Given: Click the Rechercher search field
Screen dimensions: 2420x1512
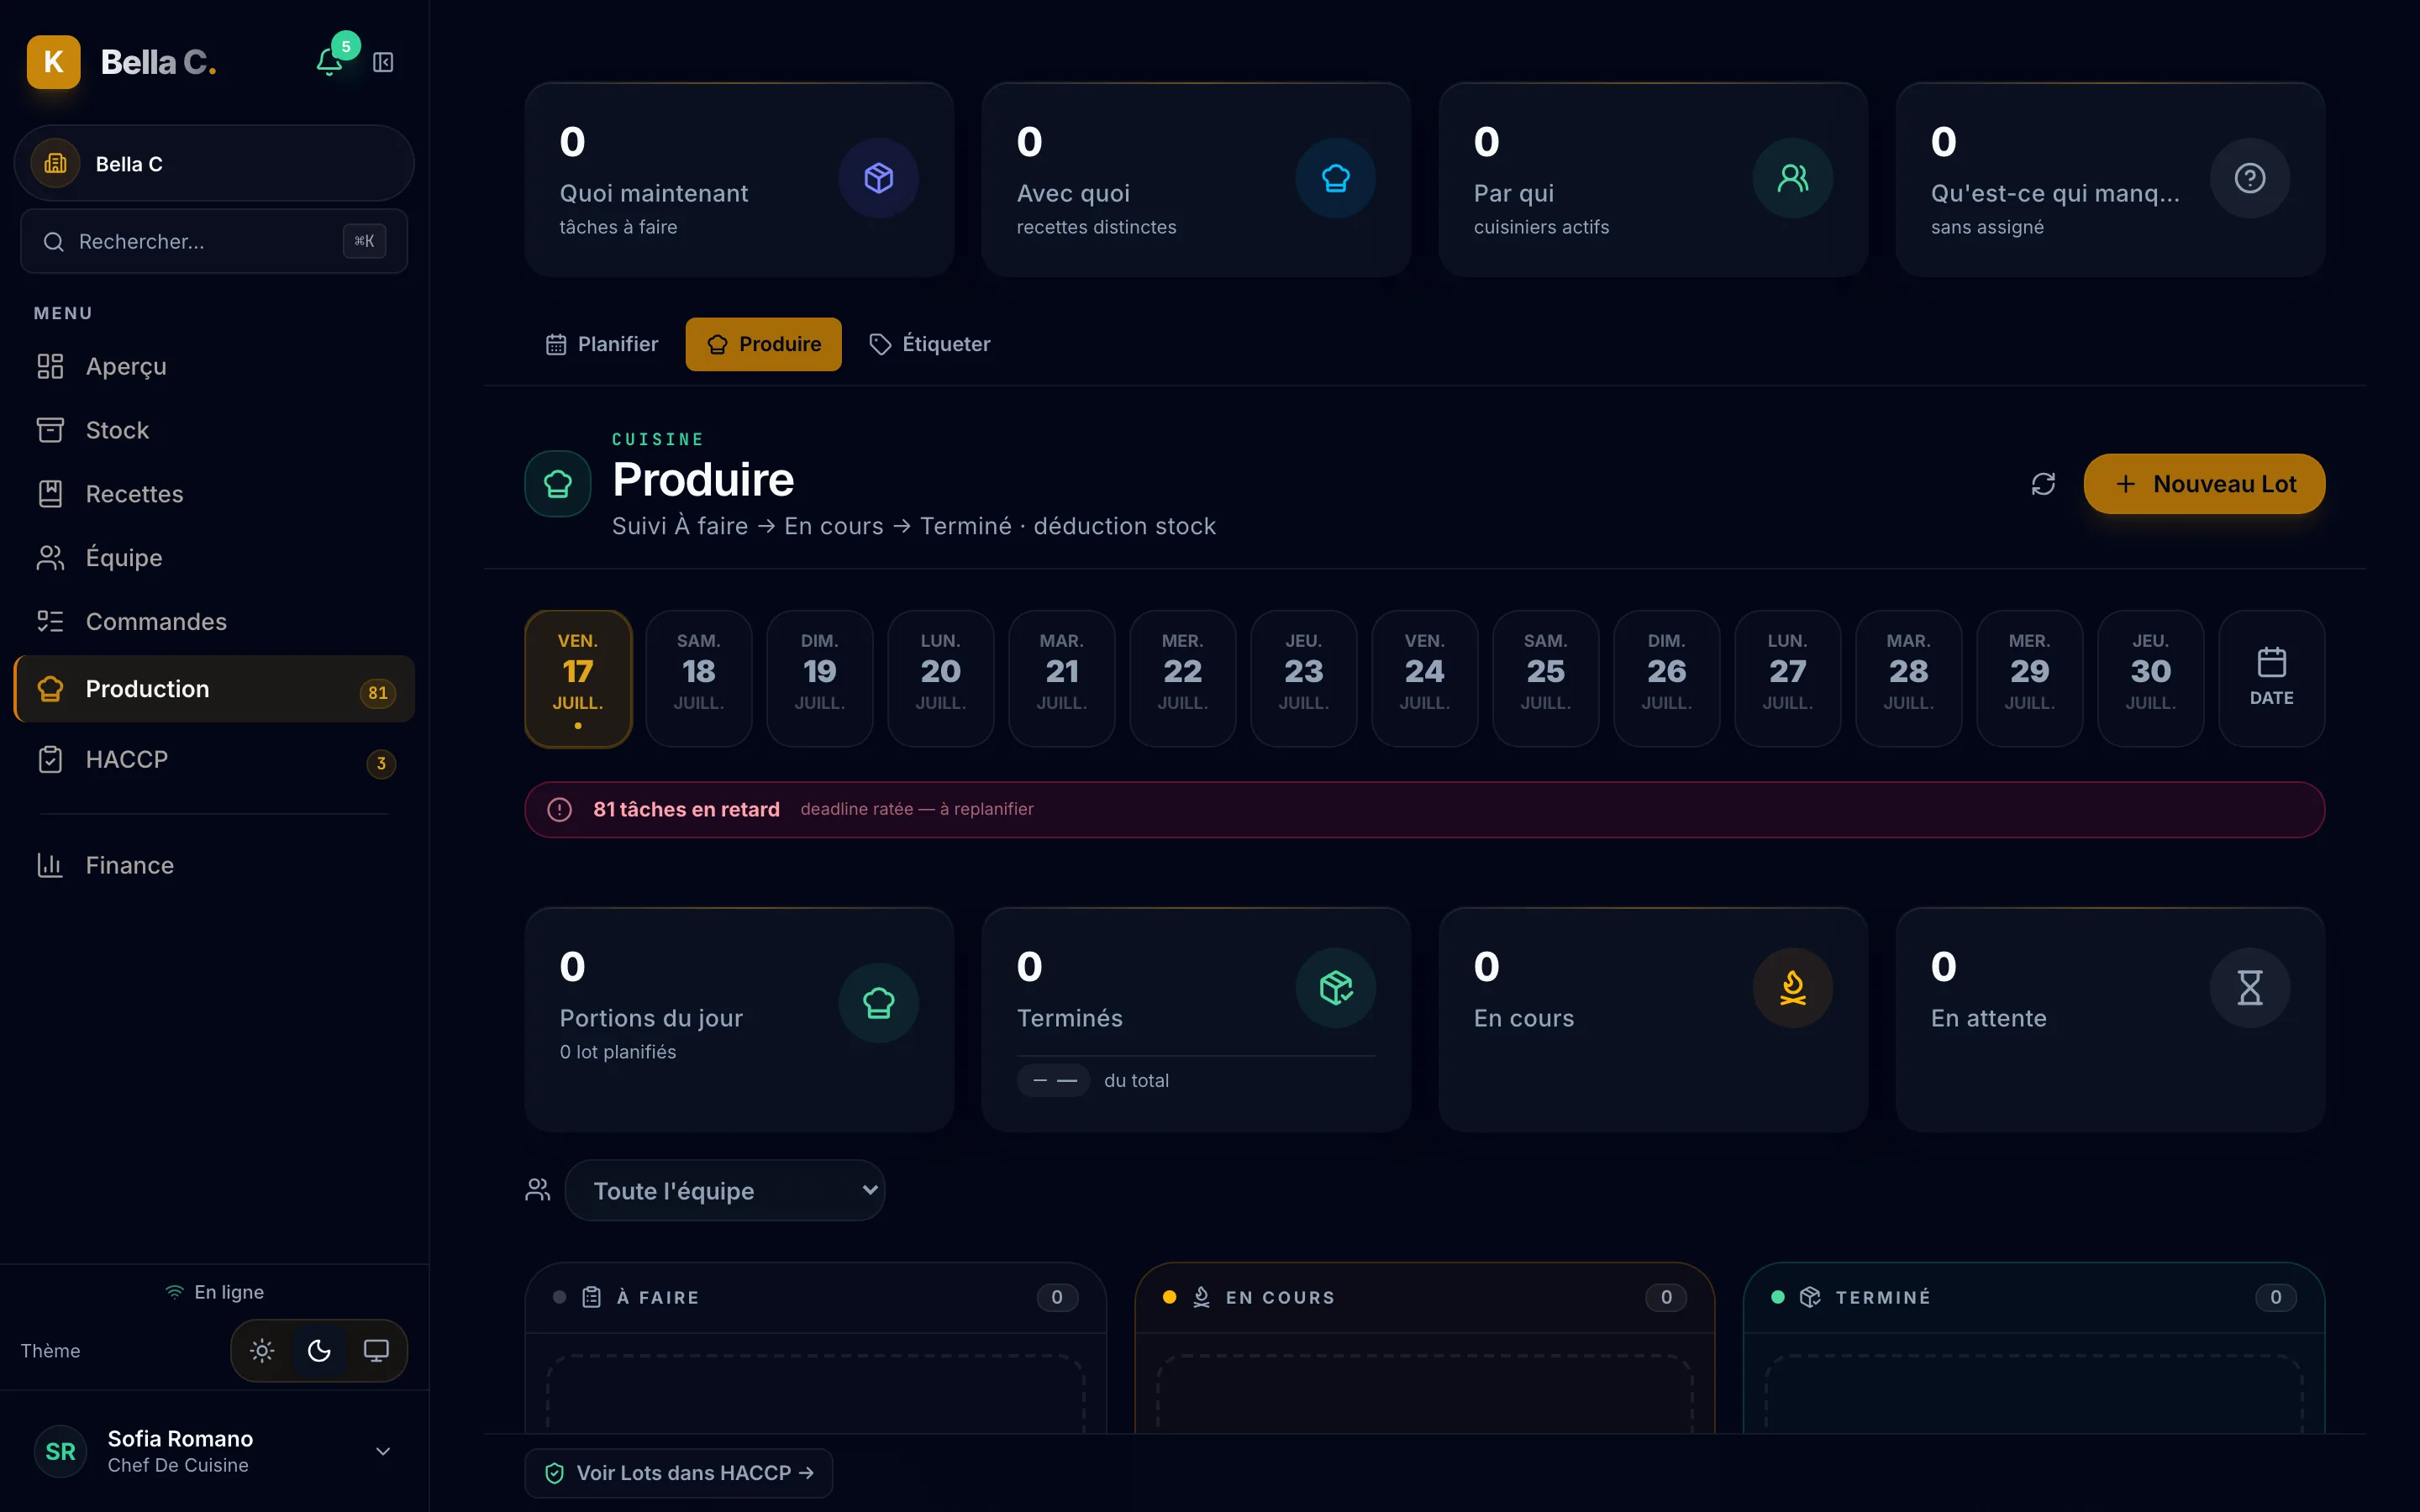Looking at the screenshot, I should click(214, 241).
